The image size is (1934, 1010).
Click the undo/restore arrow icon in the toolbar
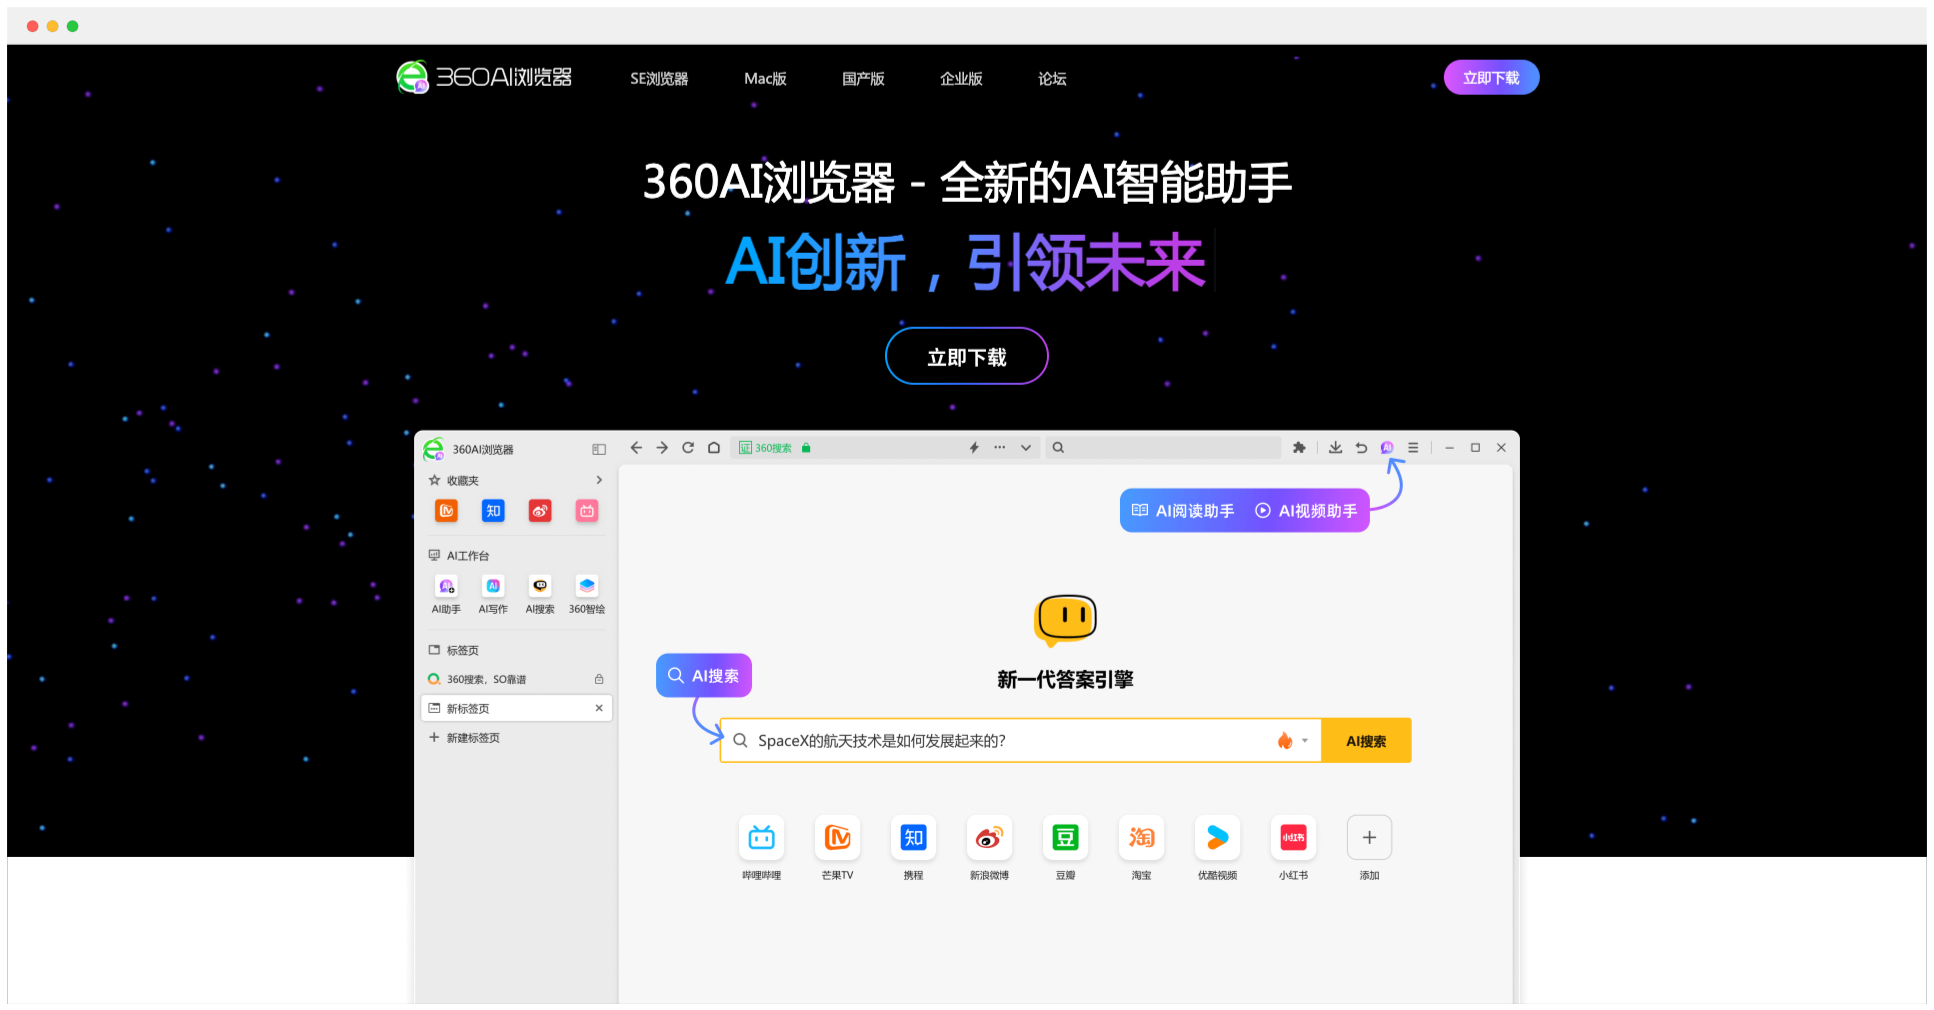pyautogui.click(x=1361, y=448)
